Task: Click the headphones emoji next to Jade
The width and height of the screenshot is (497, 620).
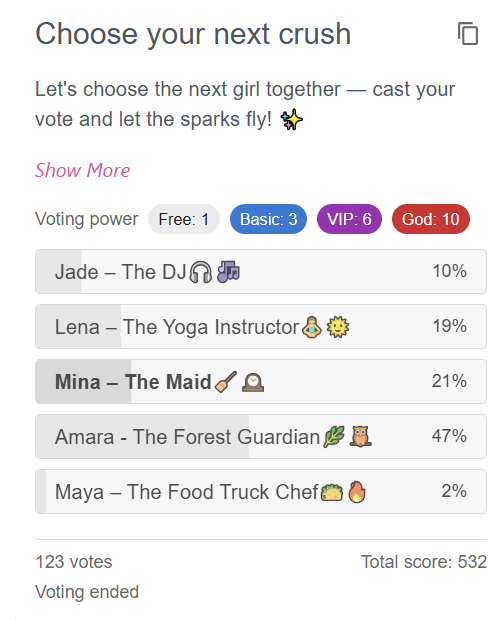Action: [x=201, y=272]
